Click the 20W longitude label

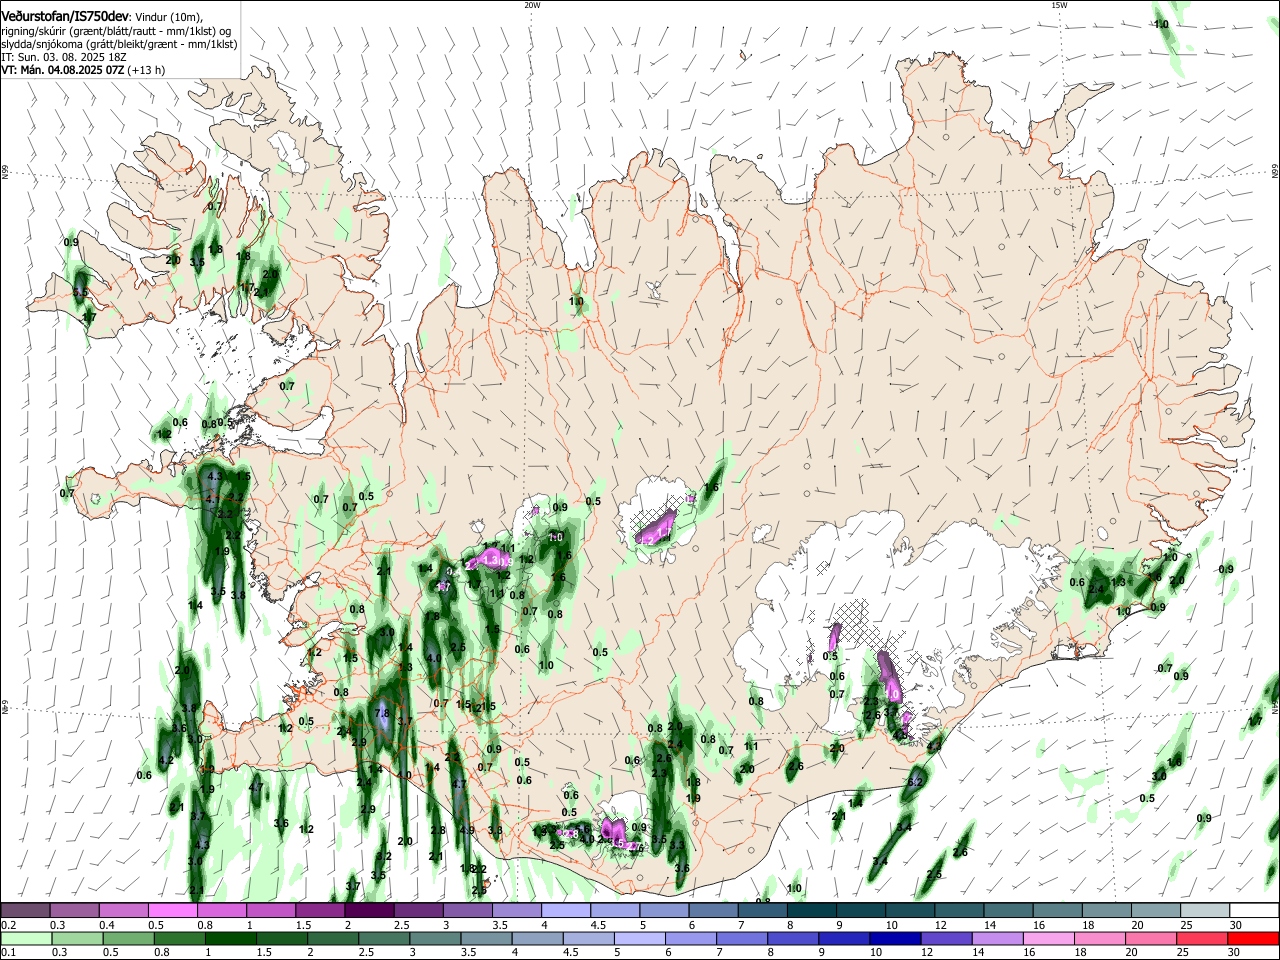(532, 5)
